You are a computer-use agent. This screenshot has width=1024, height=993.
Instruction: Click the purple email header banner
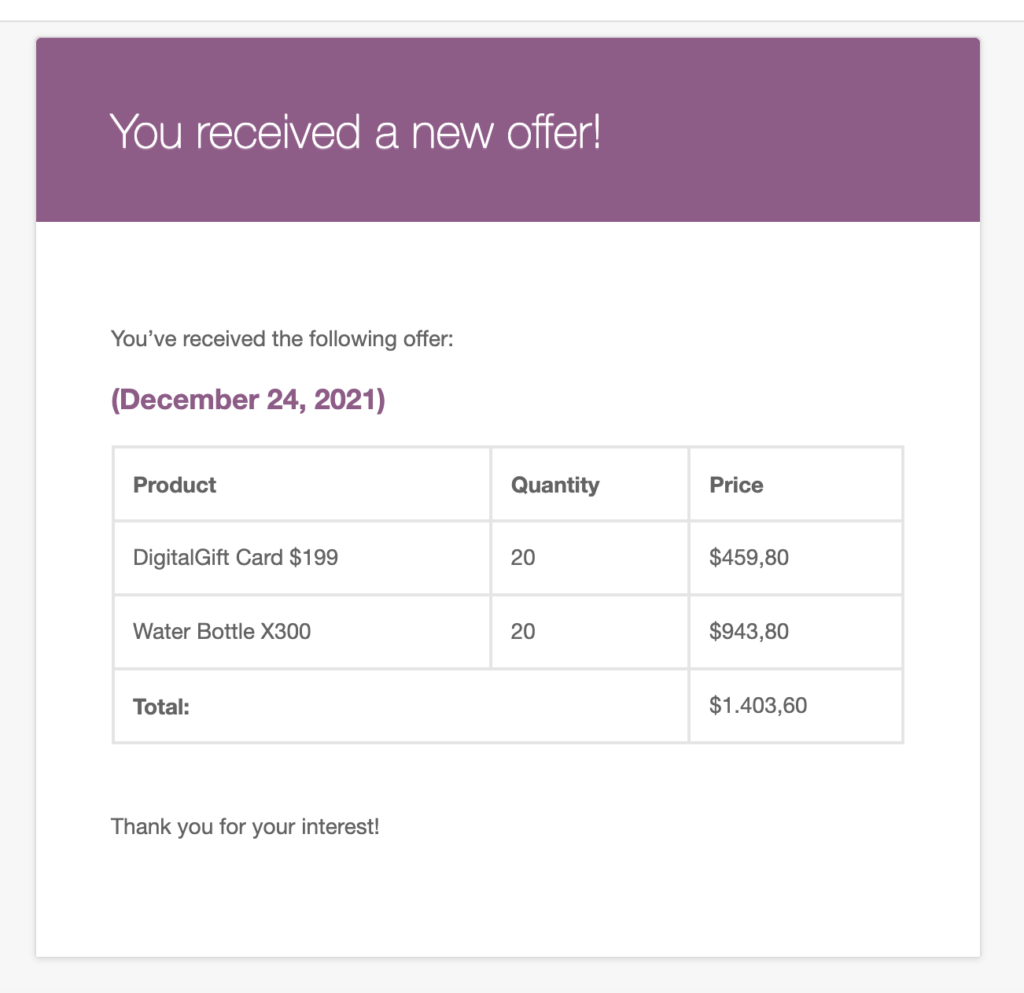pos(508,129)
